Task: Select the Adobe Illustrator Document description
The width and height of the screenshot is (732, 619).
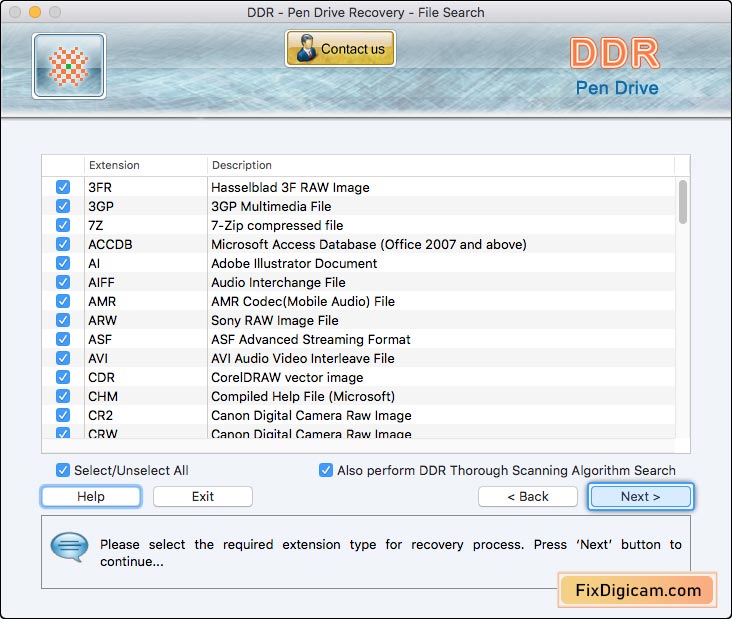Action: [294, 263]
